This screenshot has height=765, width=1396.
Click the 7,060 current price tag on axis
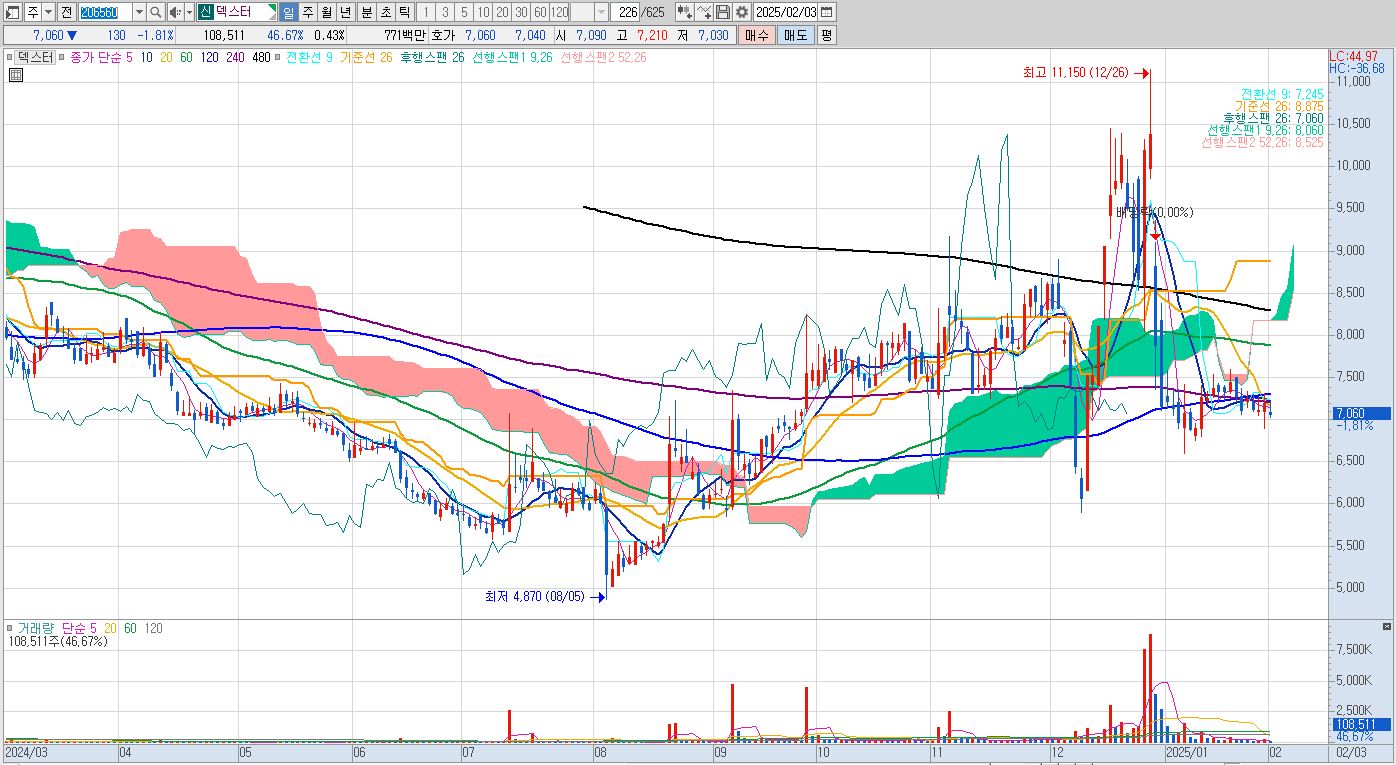[1360, 413]
